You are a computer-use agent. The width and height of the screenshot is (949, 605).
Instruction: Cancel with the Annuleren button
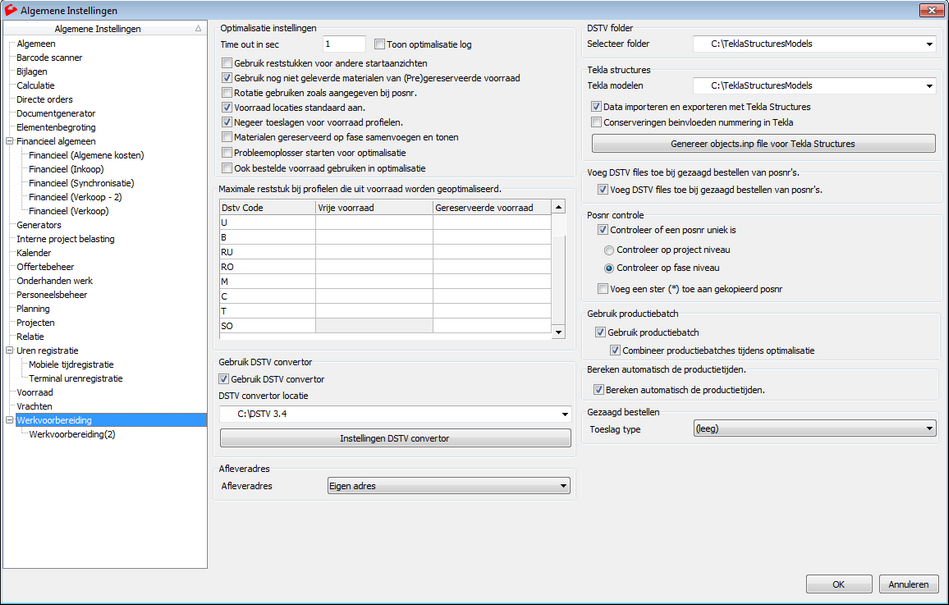tap(908, 584)
